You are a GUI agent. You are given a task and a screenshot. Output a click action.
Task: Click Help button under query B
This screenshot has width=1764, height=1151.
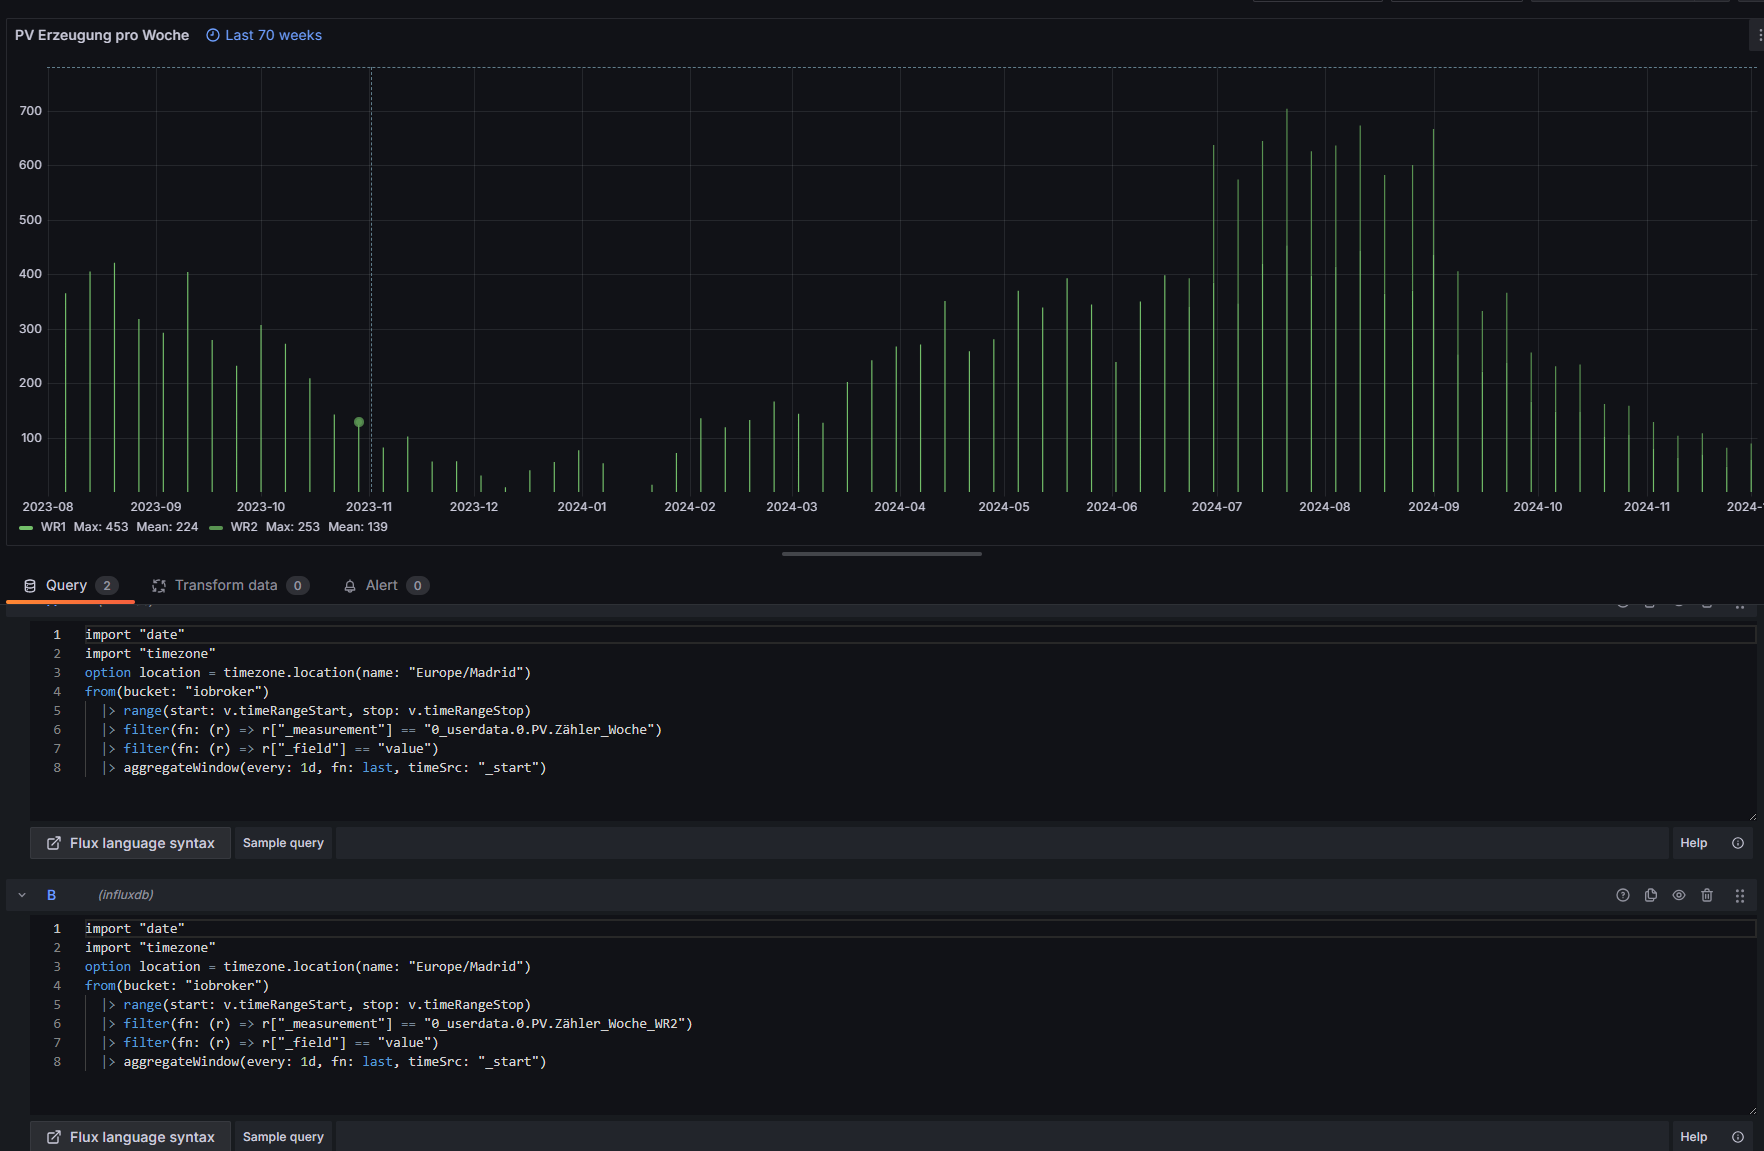click(1693, 1137)
